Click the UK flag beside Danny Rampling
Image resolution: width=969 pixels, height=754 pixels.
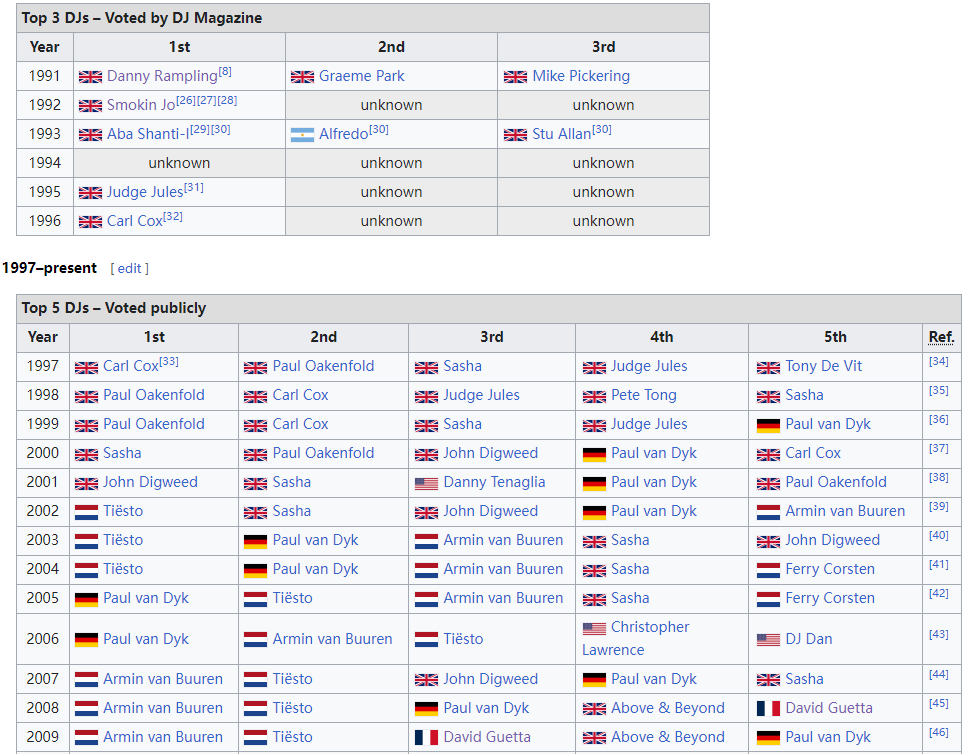90,77
